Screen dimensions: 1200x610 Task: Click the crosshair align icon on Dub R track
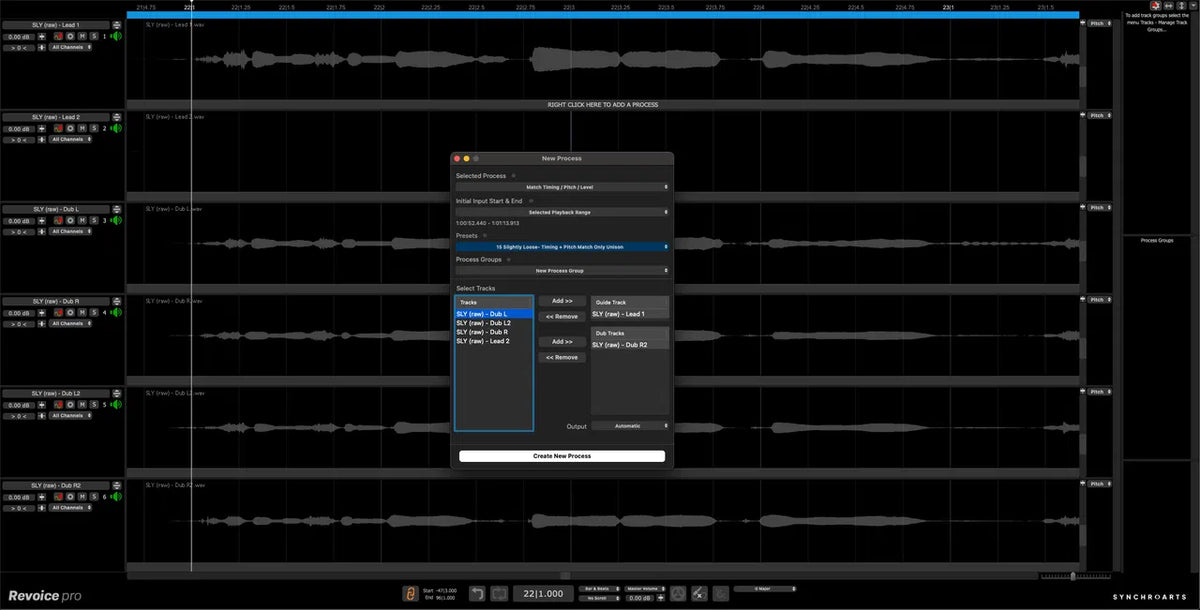pyautogui.click(x=42, y=311)
